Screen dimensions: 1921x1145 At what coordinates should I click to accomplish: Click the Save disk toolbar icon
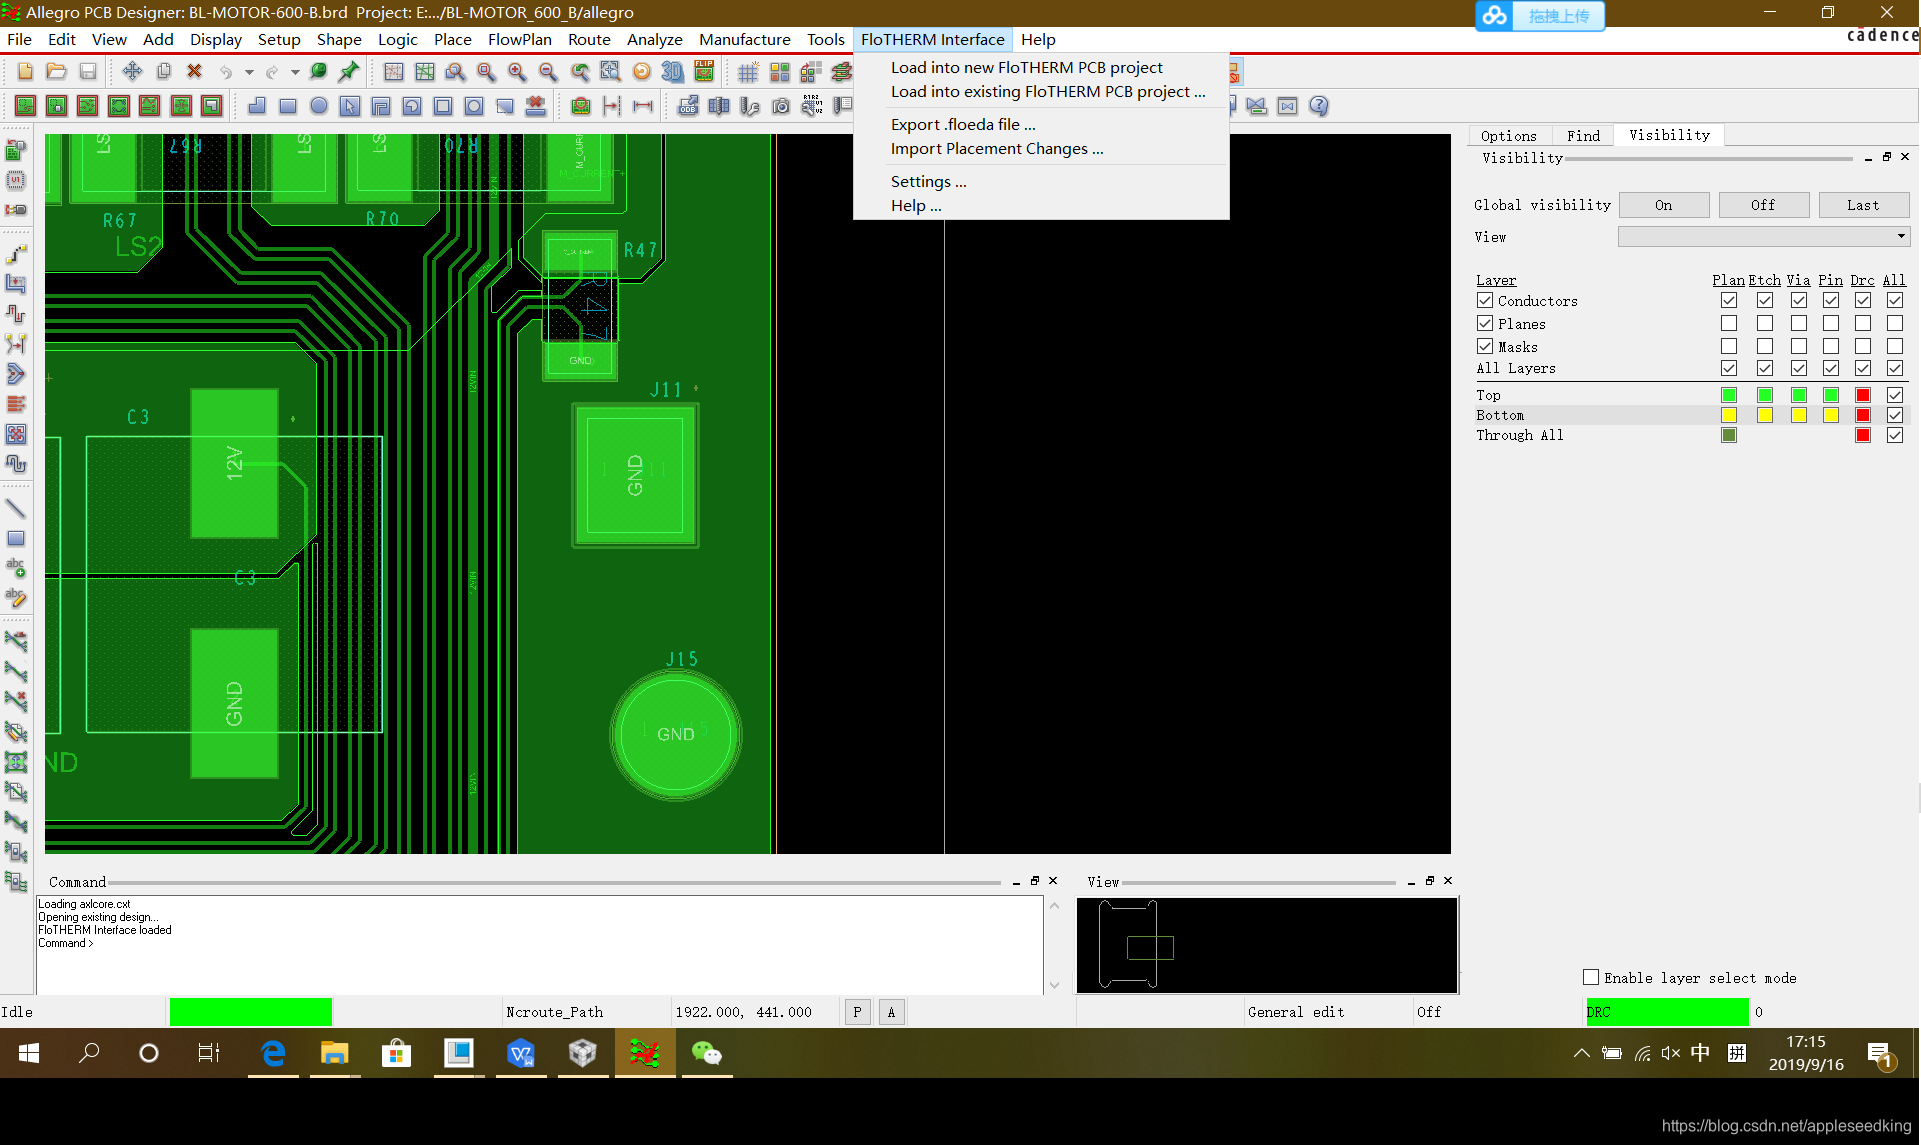[x=88, y=72]
